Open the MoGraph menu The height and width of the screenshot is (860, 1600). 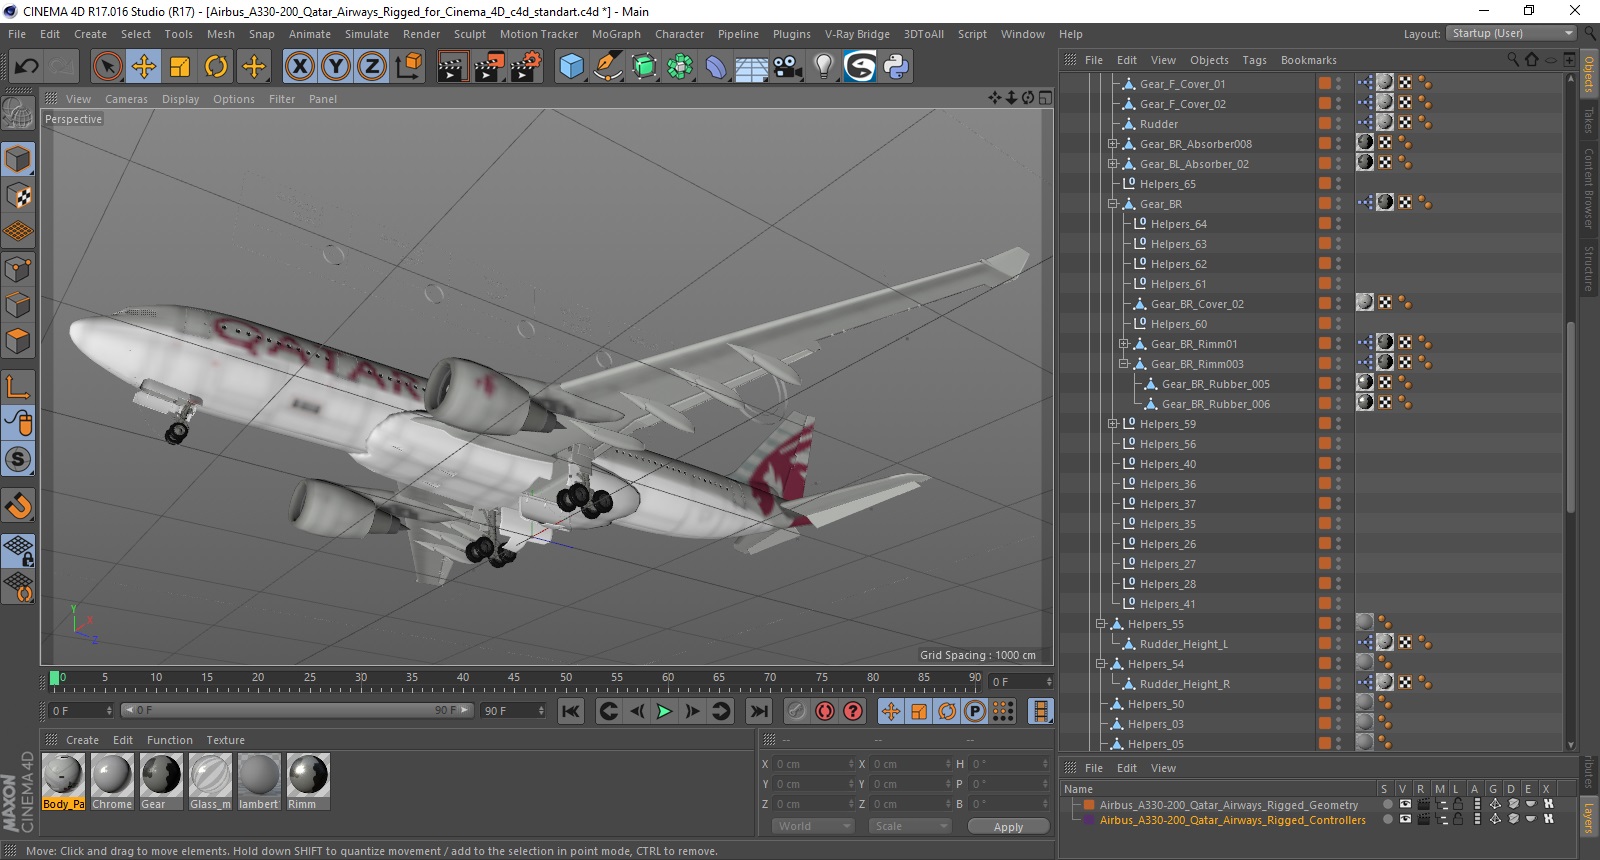tap(616, 34)
